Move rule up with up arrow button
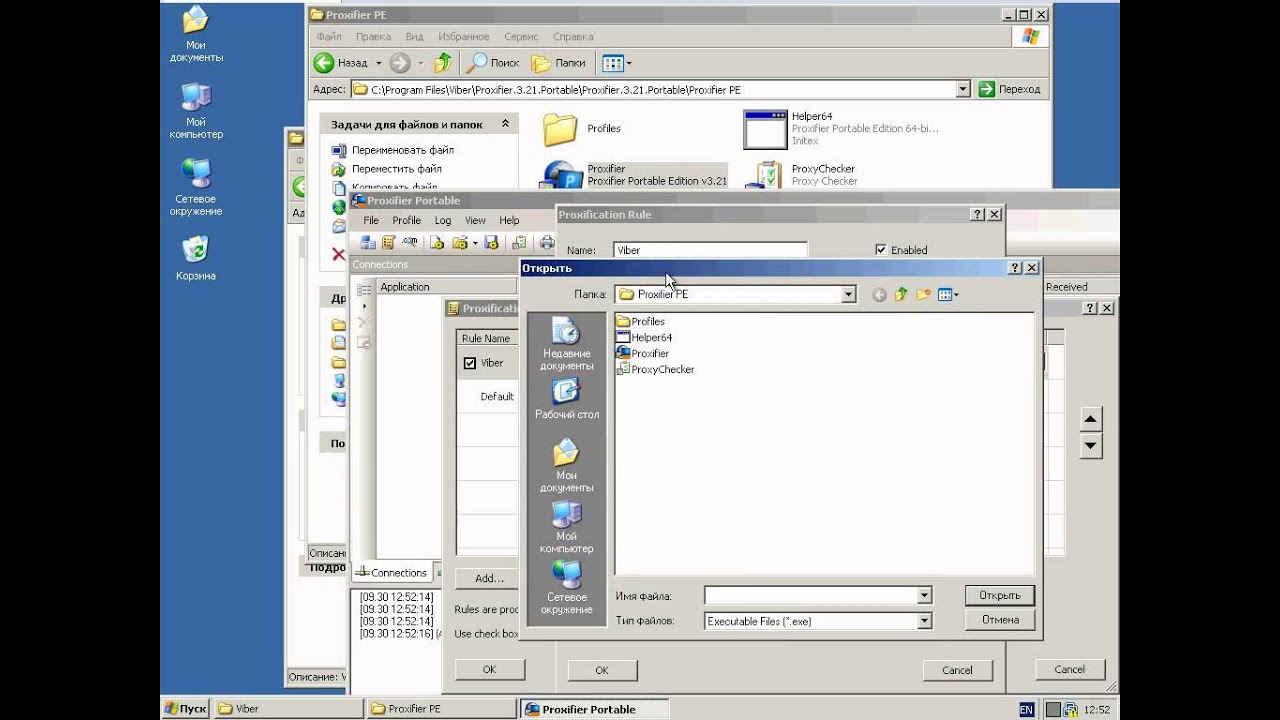Viewport: 1280px width, 720px height. tap(1091, 419)
